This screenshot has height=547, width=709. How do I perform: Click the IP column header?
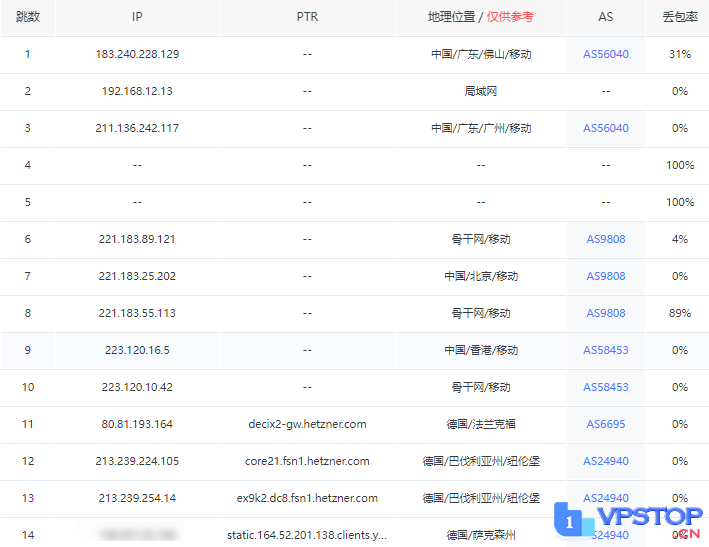click(x=137, y=18)
